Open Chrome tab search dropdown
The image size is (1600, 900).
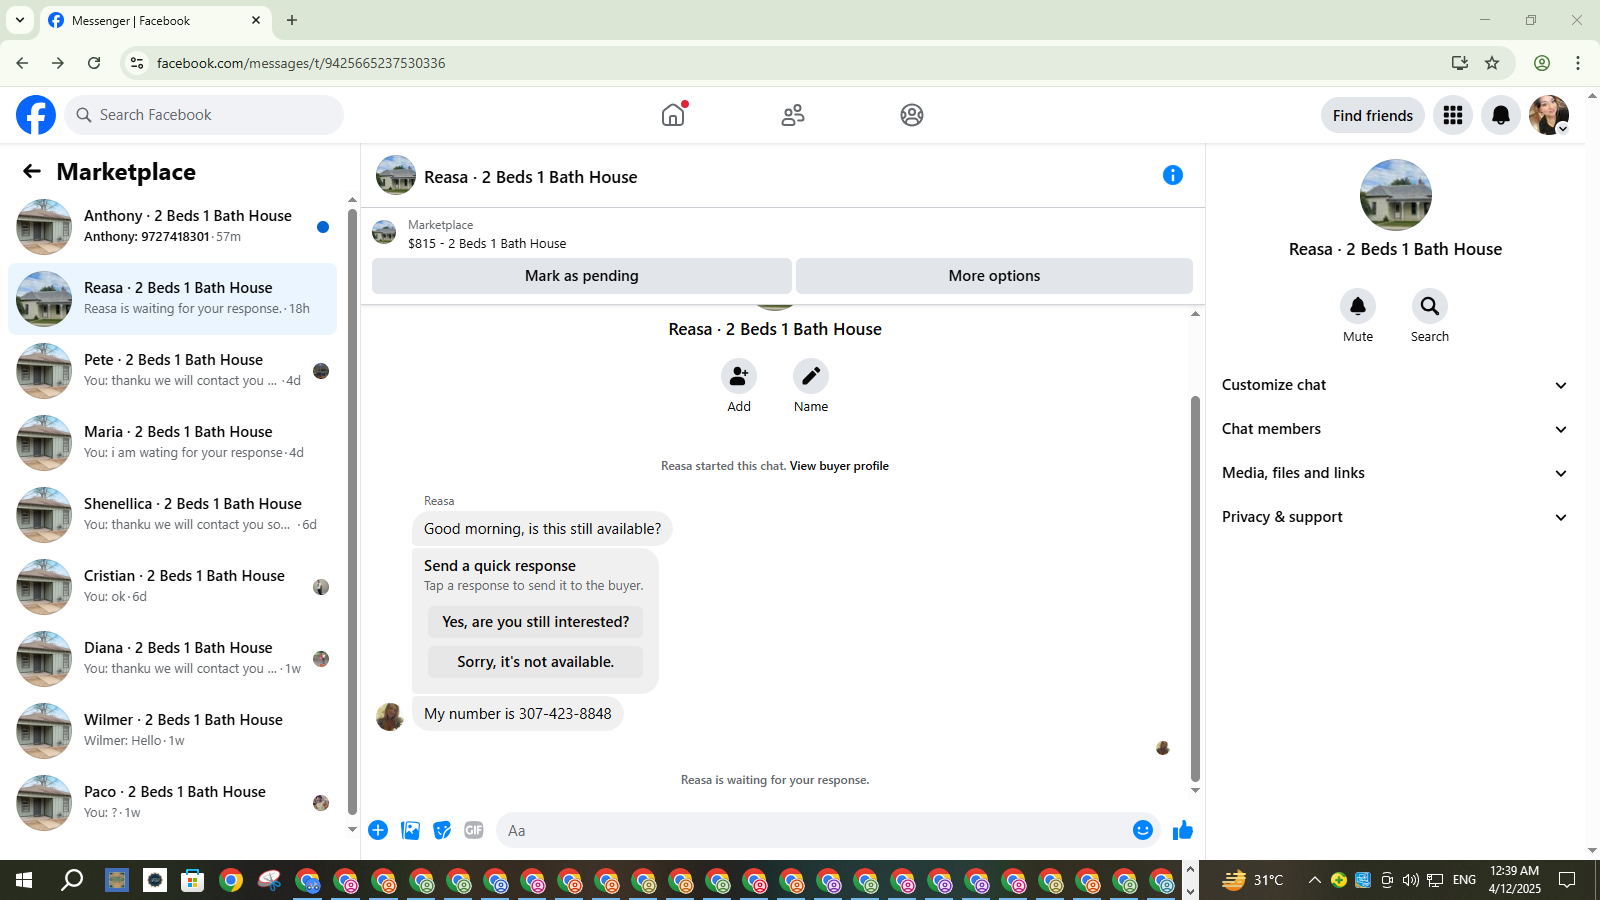[x=20, y=20]
